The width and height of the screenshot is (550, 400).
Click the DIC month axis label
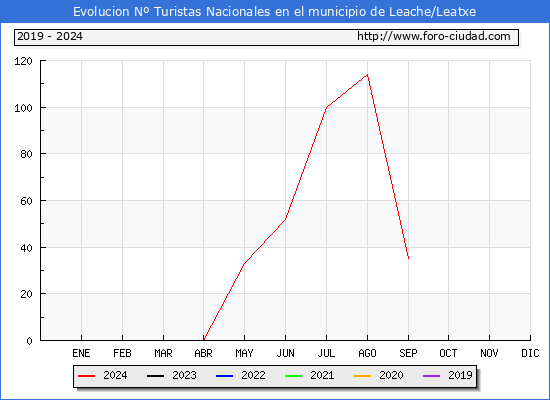coord(530,353)
